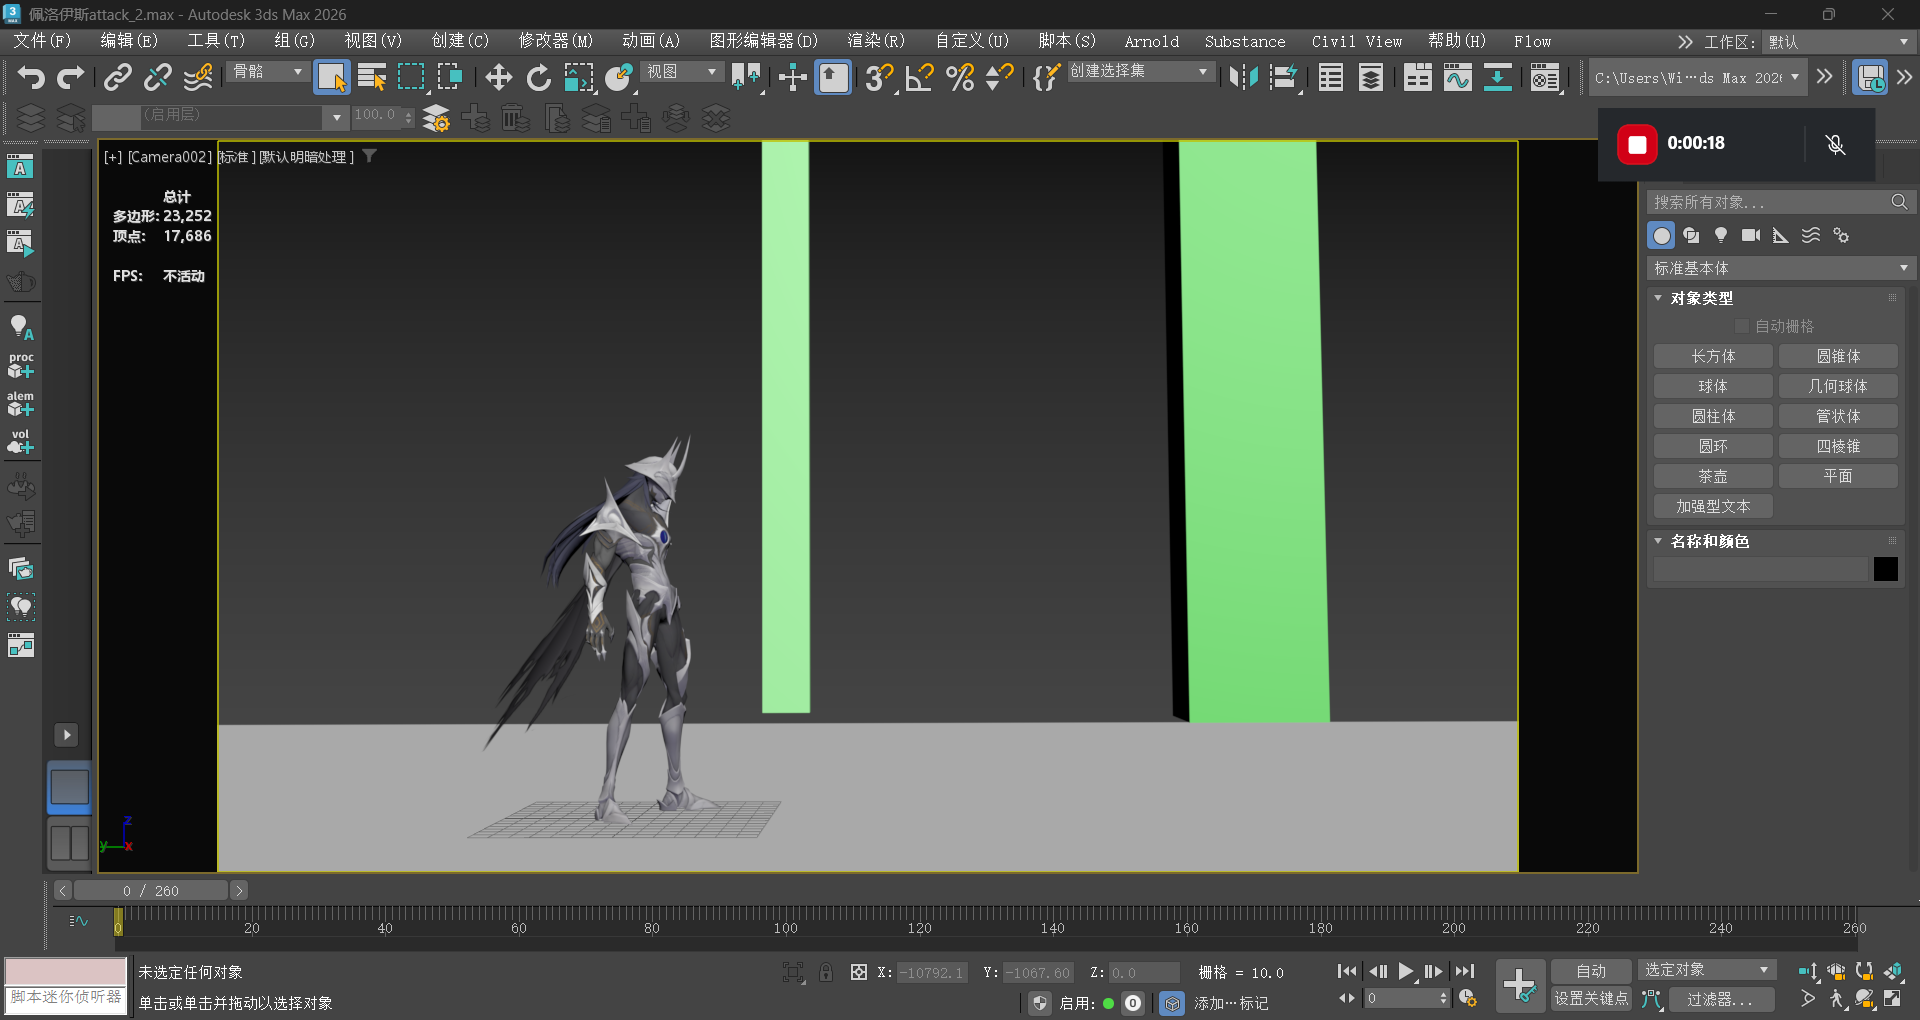The width and height of the screenshot is (1920, 1020).
Task: Open the 工作区 workspace dropdown
Action: coord(1838,42)
